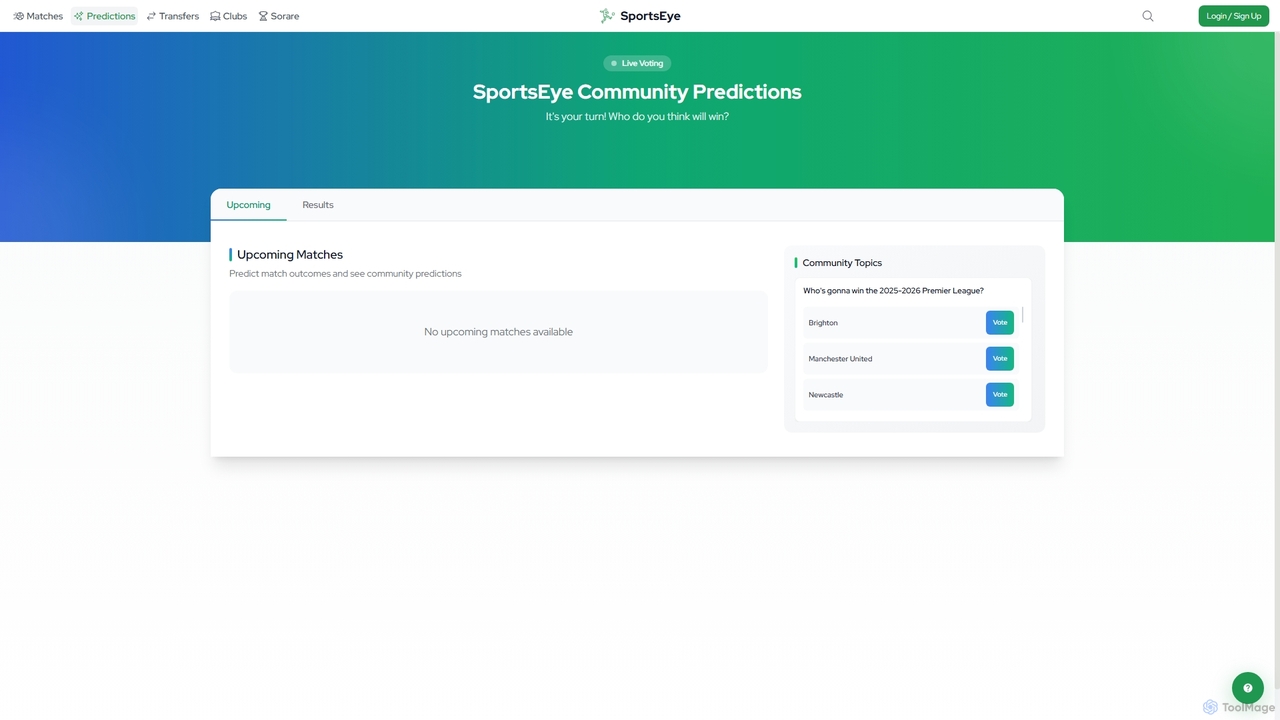Screen dimensions: 1280x720
Task: Click the SportsEye logo
Action: (640, 16)
